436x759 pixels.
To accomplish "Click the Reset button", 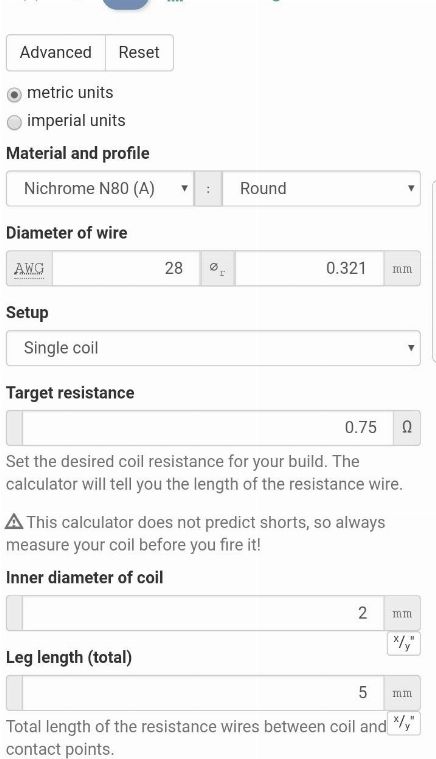I will [x=139, y=52].
